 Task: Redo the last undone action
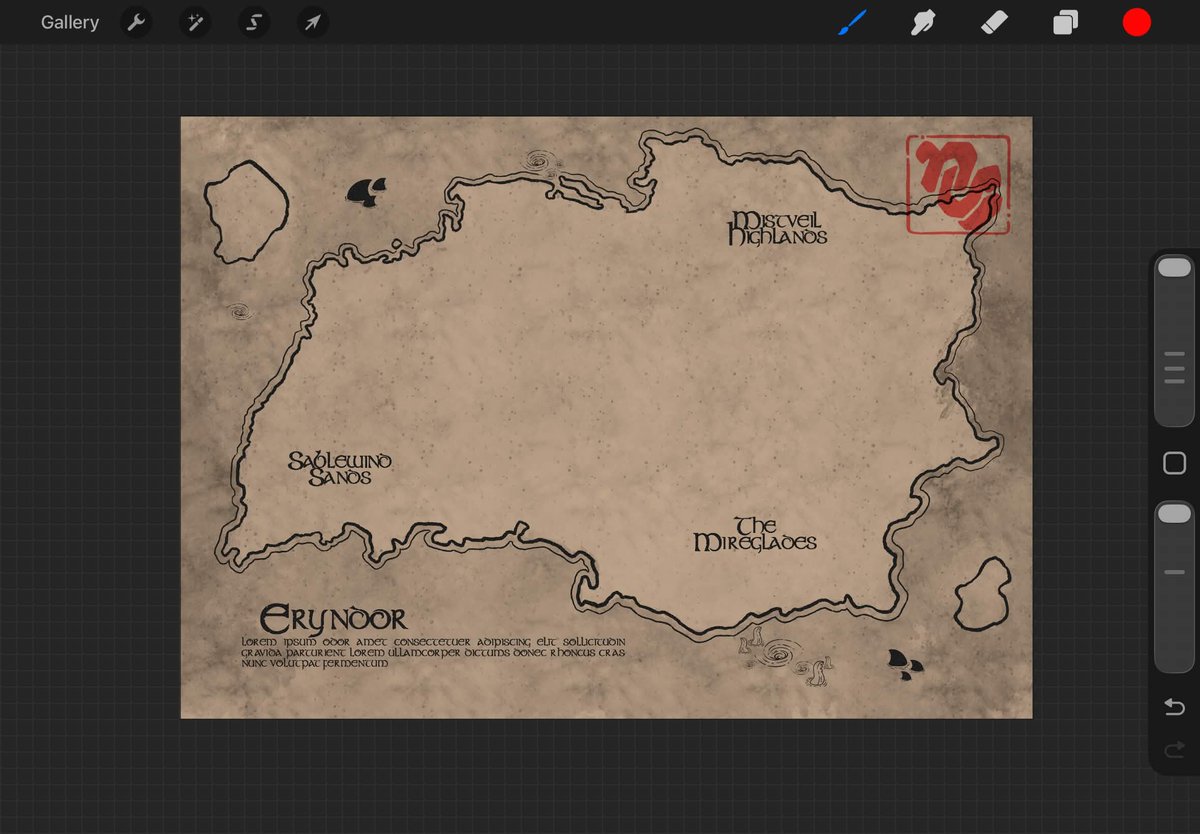(x=1174, y=749)
